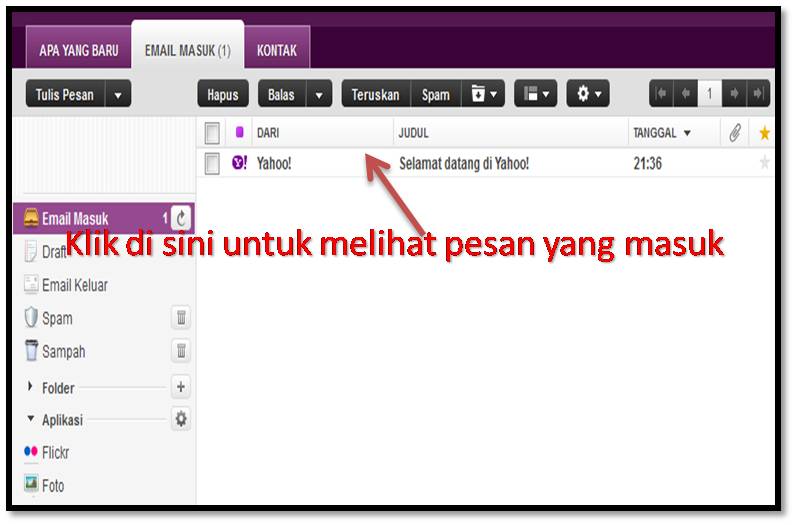The image size is (795, 525).
Task: Open the Tulis Pesan dropdown arrow
Action: pos(118,94)
